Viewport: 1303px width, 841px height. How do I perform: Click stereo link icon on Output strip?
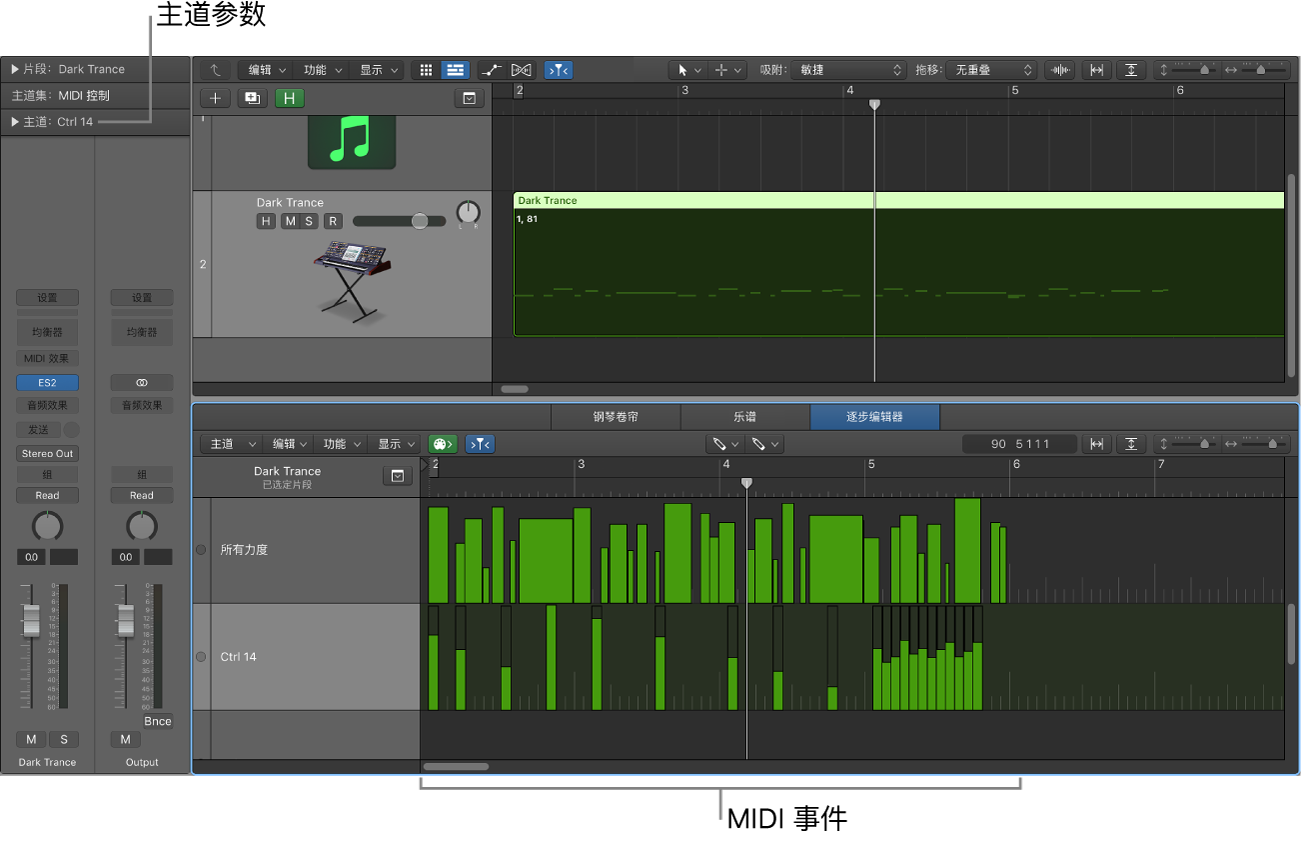142,383
